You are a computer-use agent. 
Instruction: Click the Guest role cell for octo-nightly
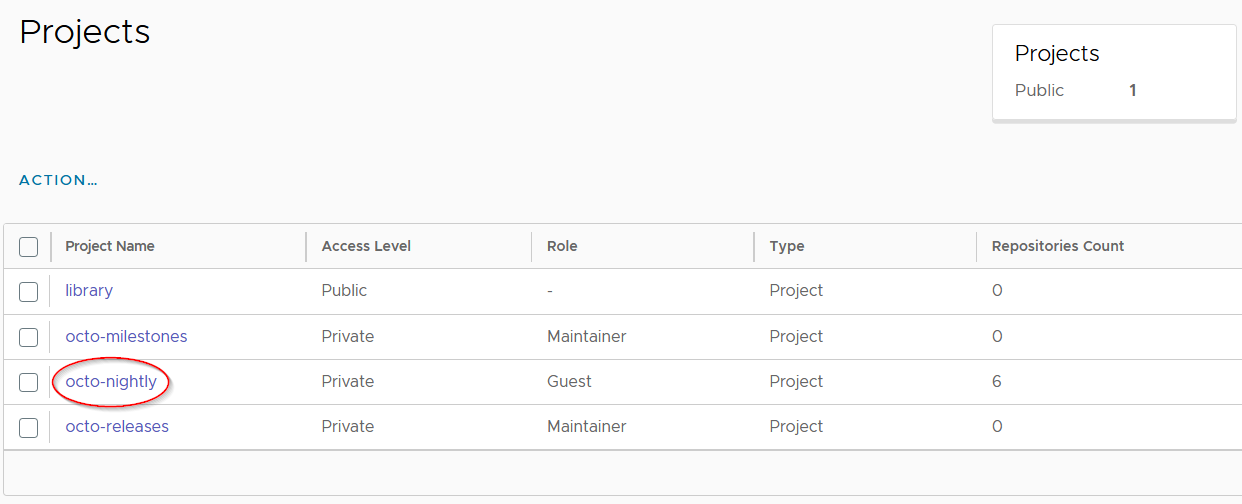[x=569, y=382]
